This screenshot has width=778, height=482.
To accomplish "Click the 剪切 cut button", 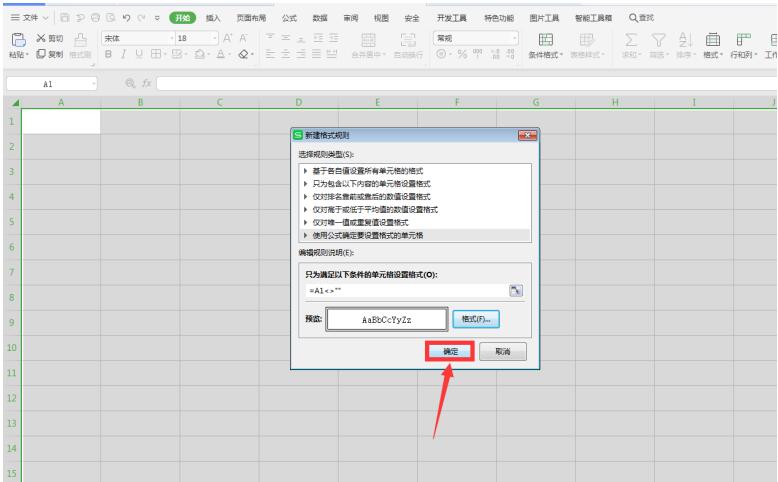I will [x=50, y=38].
